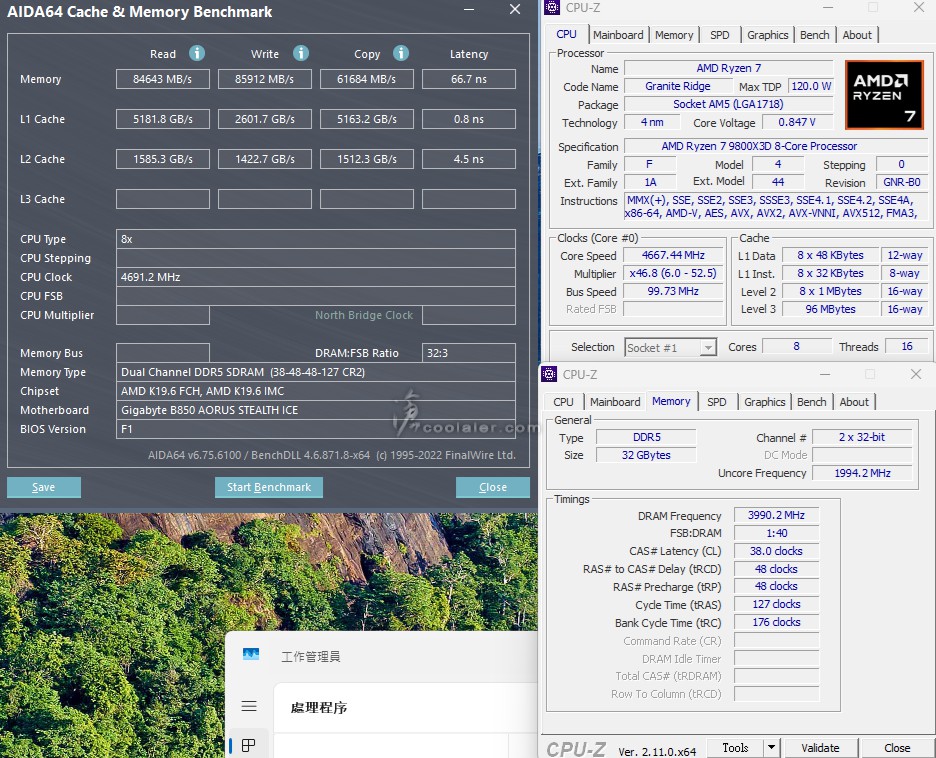This screenshot has height=758, width=936.
Task: Open About tab in top CPU-Z window
Action: coord(857,35)
